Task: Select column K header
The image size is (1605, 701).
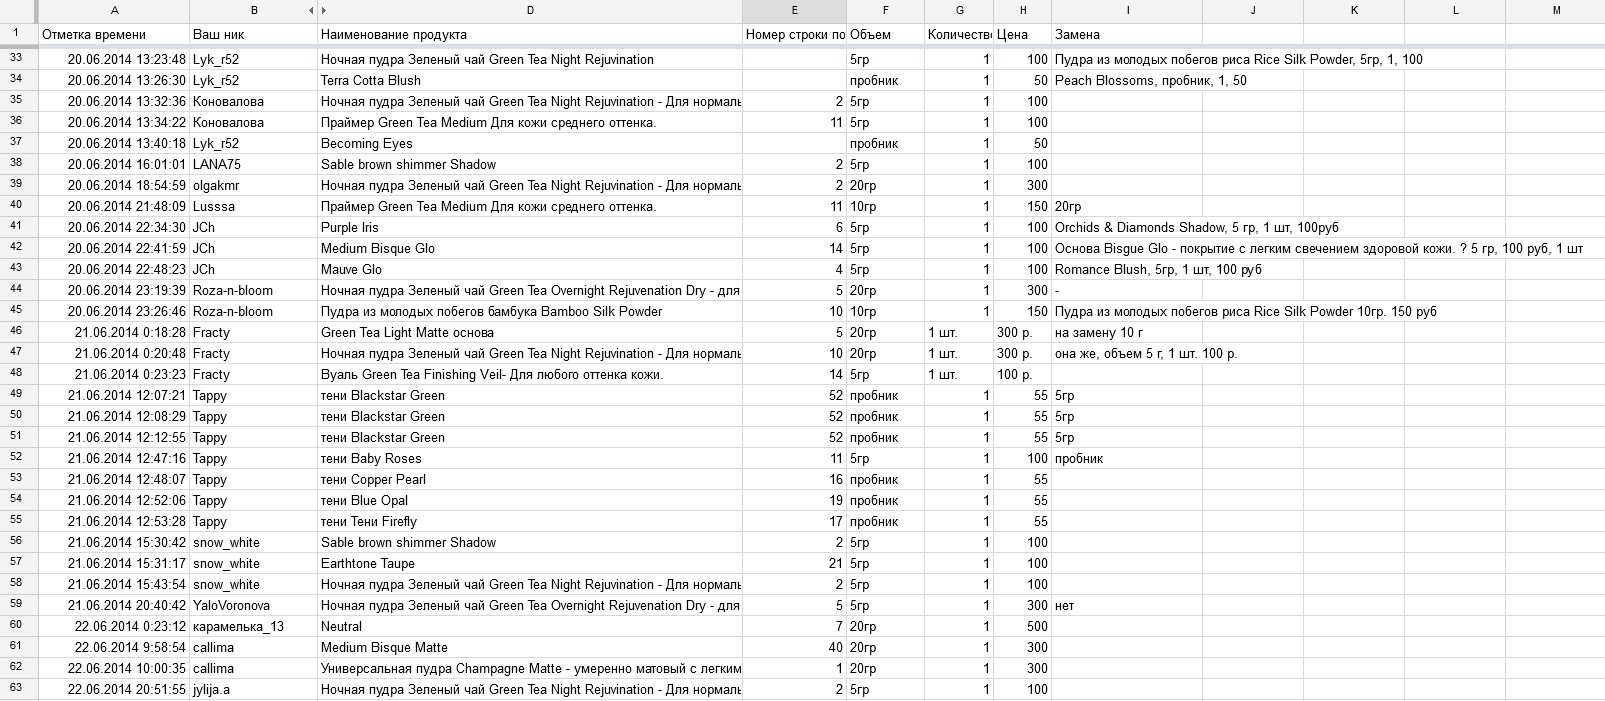Action: click(x=1354, y=11)
